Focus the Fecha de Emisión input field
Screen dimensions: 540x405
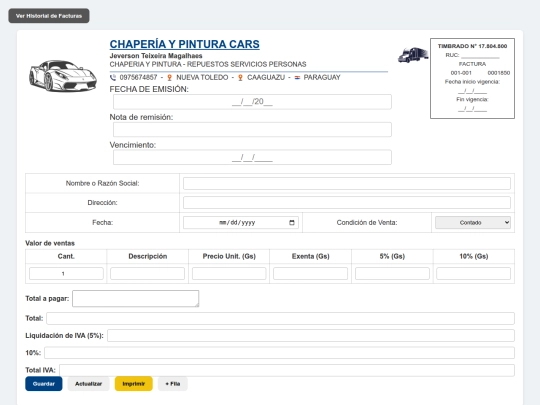coord(252,102)
